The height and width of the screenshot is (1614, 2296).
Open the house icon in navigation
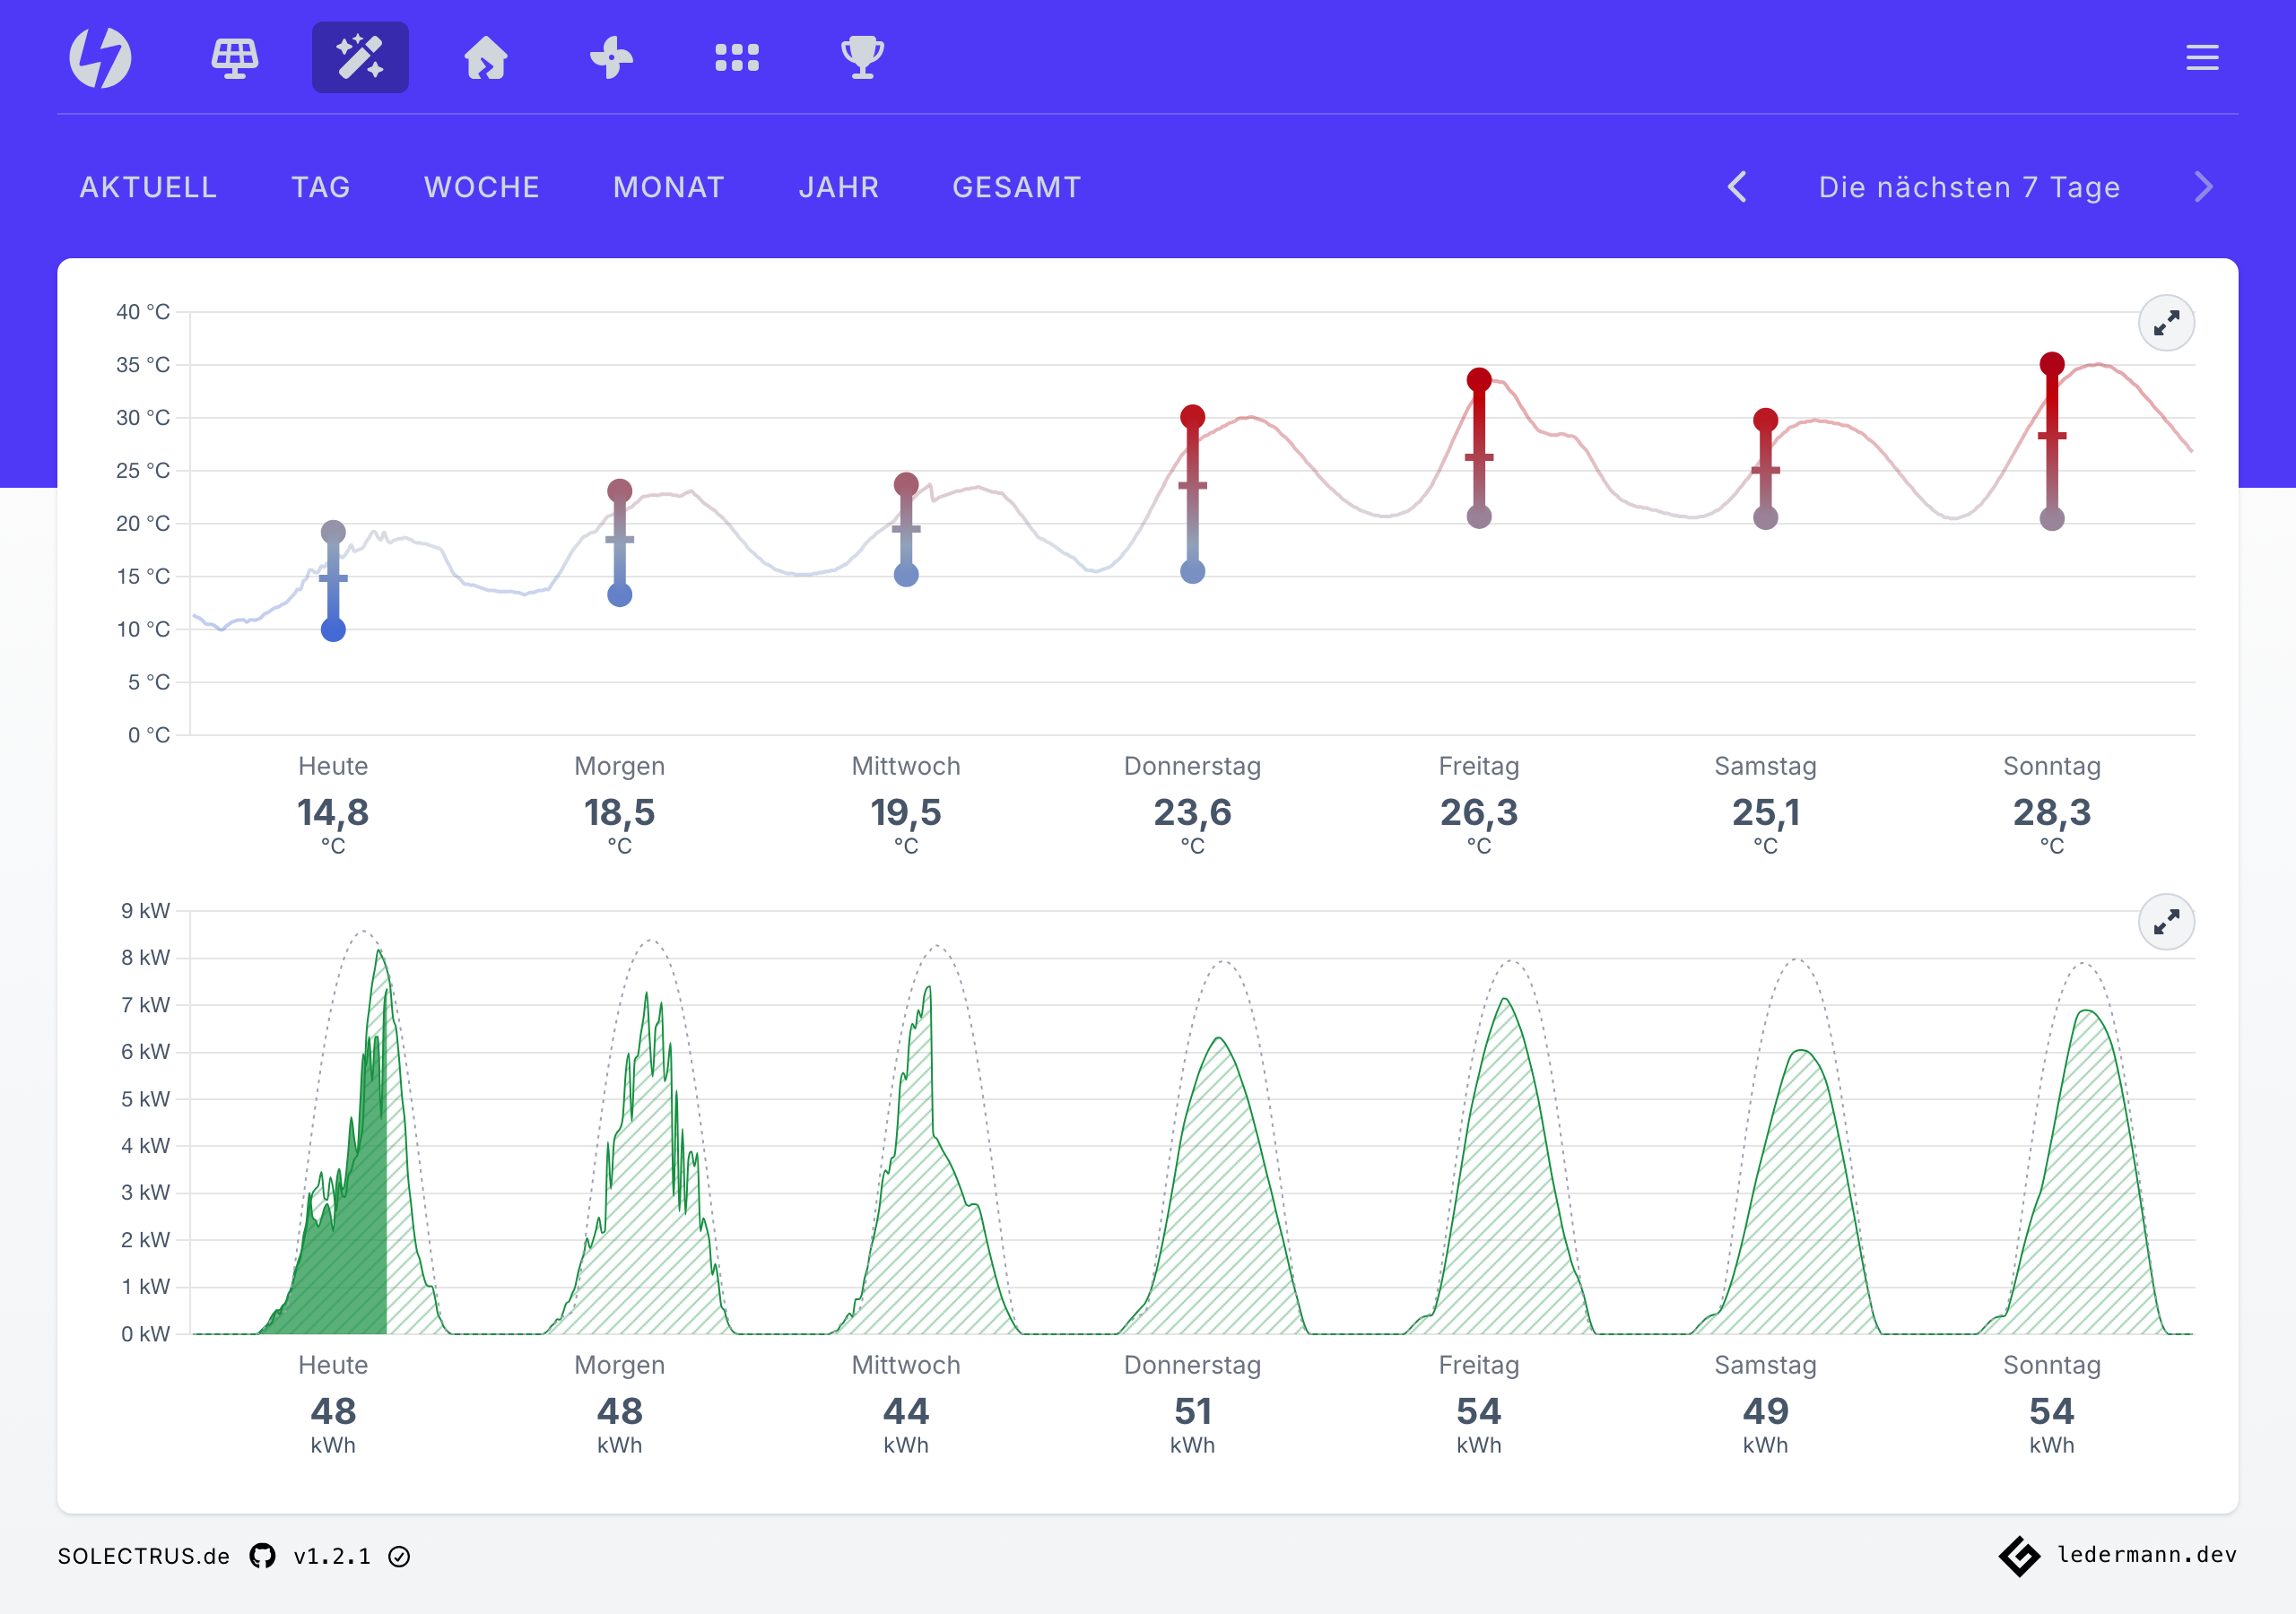pos(486,57)
